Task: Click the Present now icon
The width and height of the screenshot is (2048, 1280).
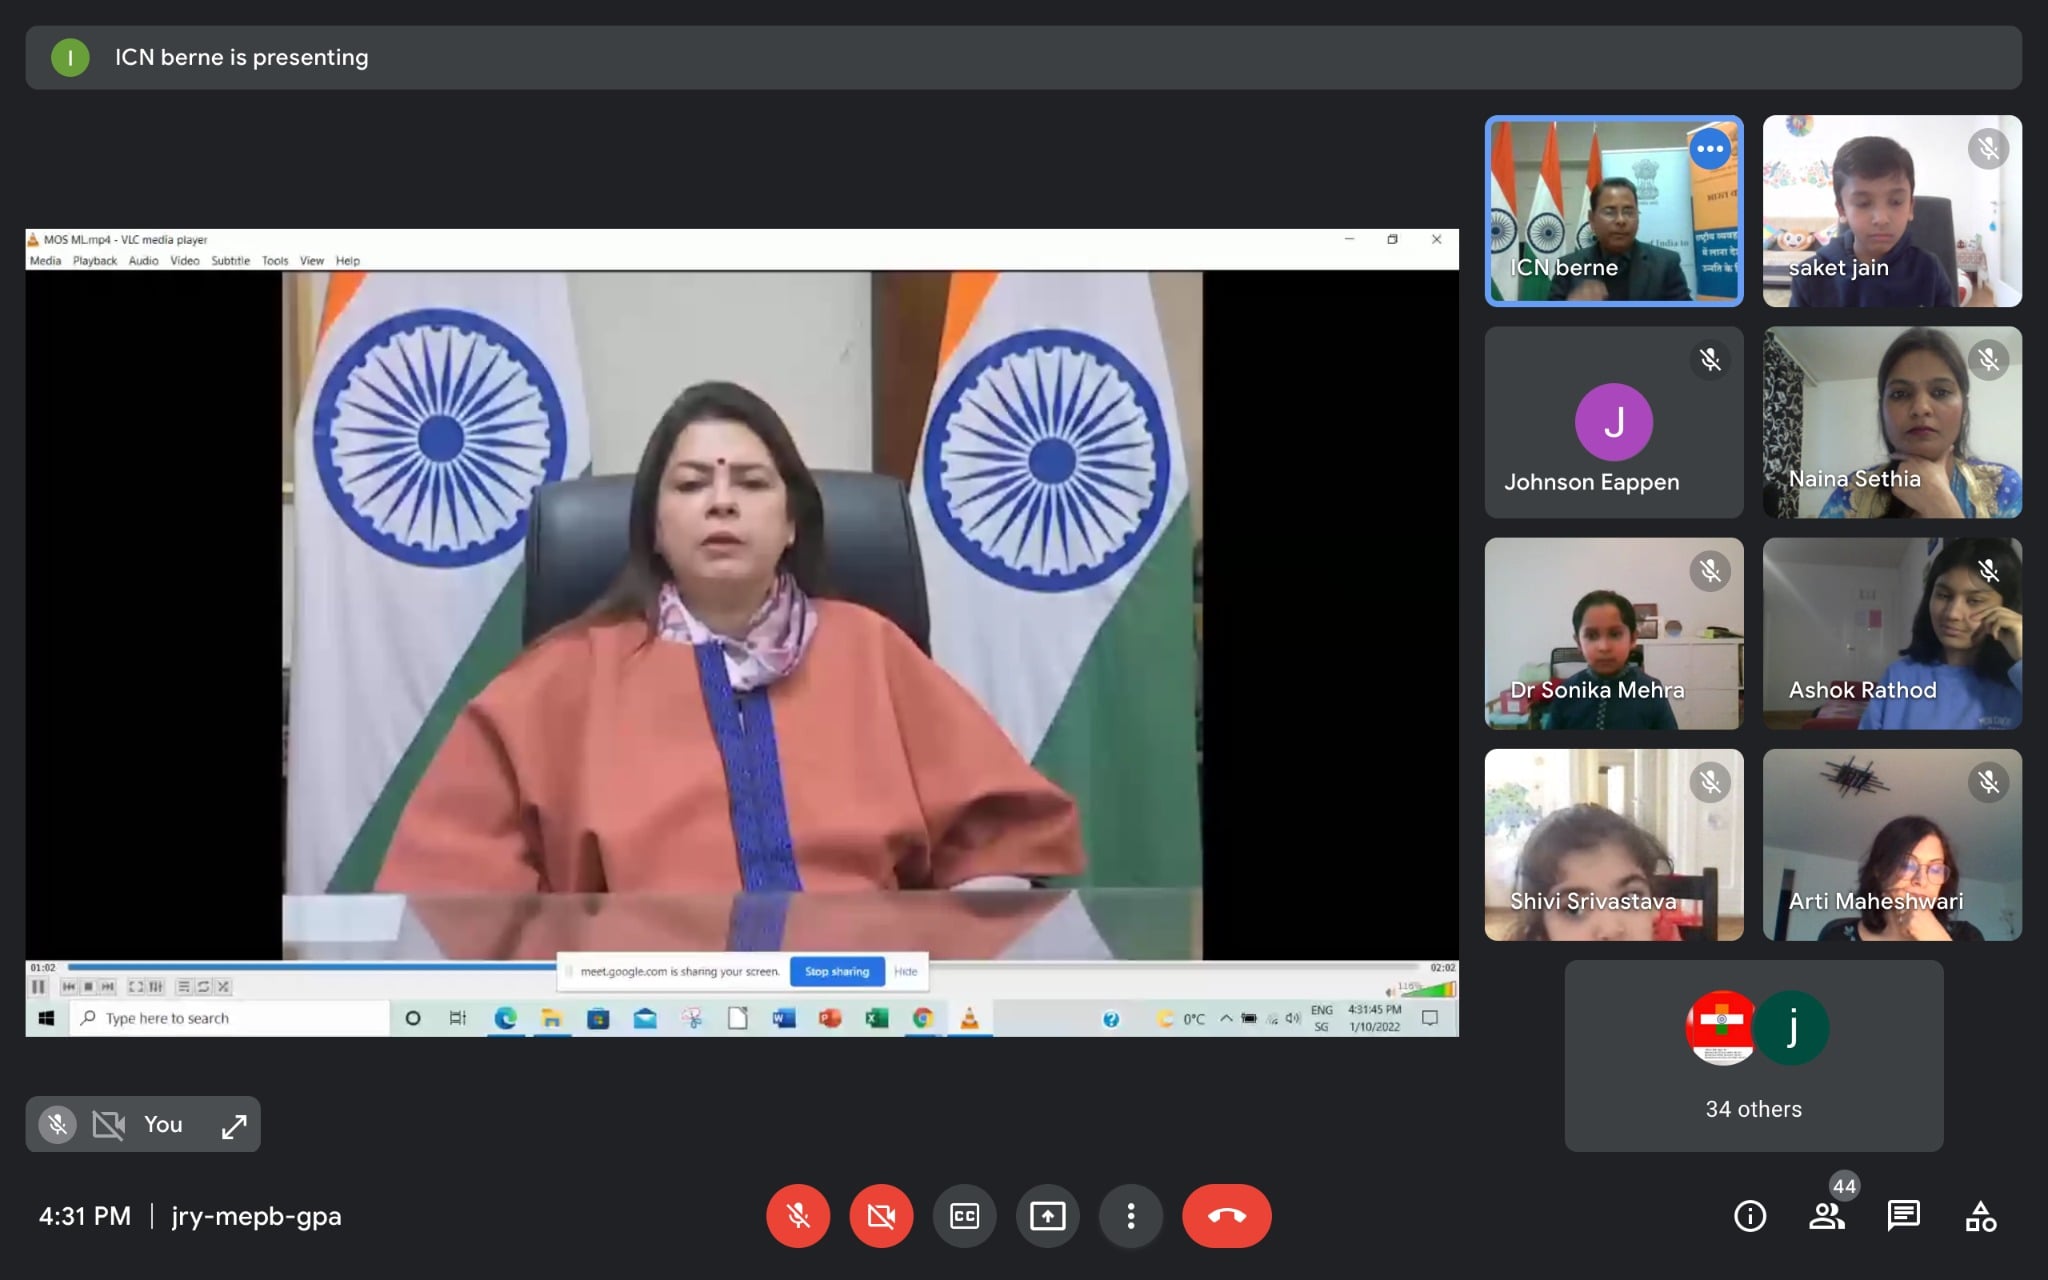Action: pos(1047,1216)
